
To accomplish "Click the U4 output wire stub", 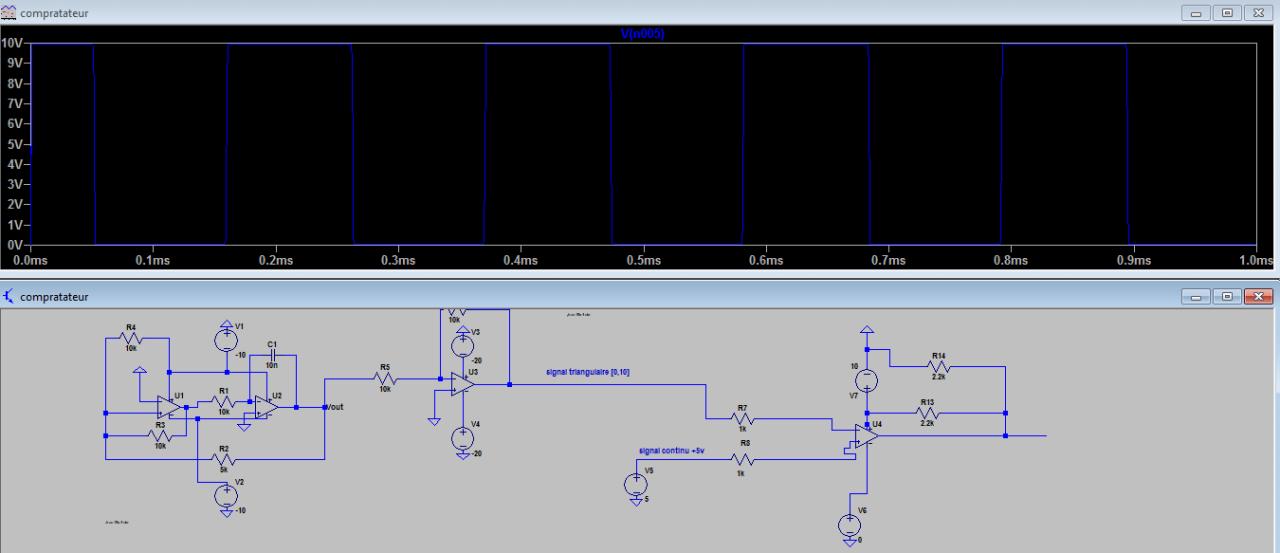I will tap(1026, 436).
